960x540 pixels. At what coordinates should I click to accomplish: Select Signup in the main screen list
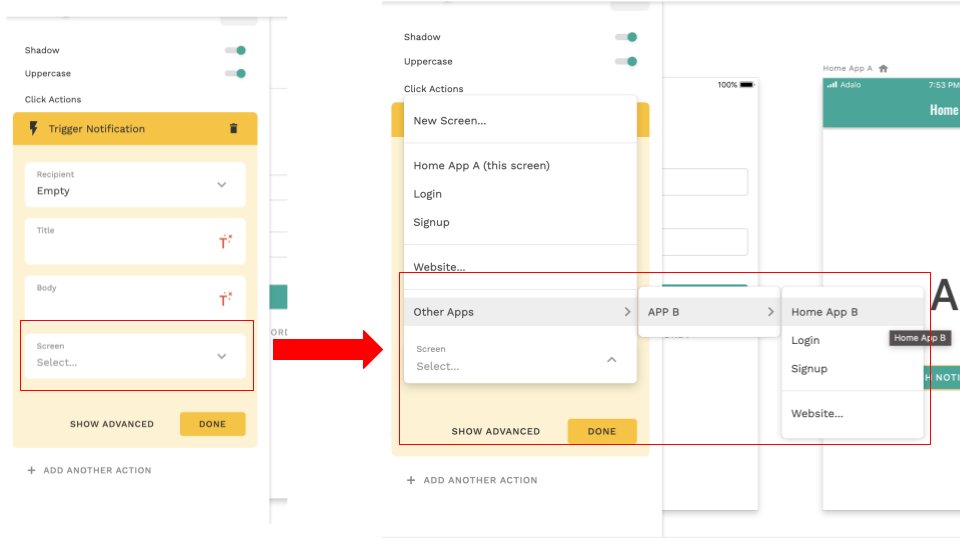pyautogui.click(x=520, y=222)
